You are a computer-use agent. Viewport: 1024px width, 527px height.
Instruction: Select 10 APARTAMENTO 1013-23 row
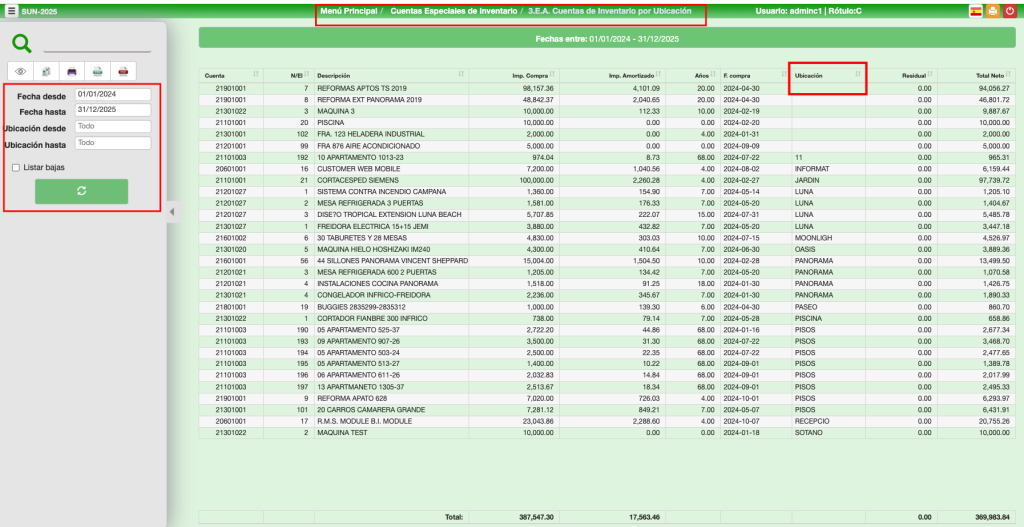click(x=607, y=157)
